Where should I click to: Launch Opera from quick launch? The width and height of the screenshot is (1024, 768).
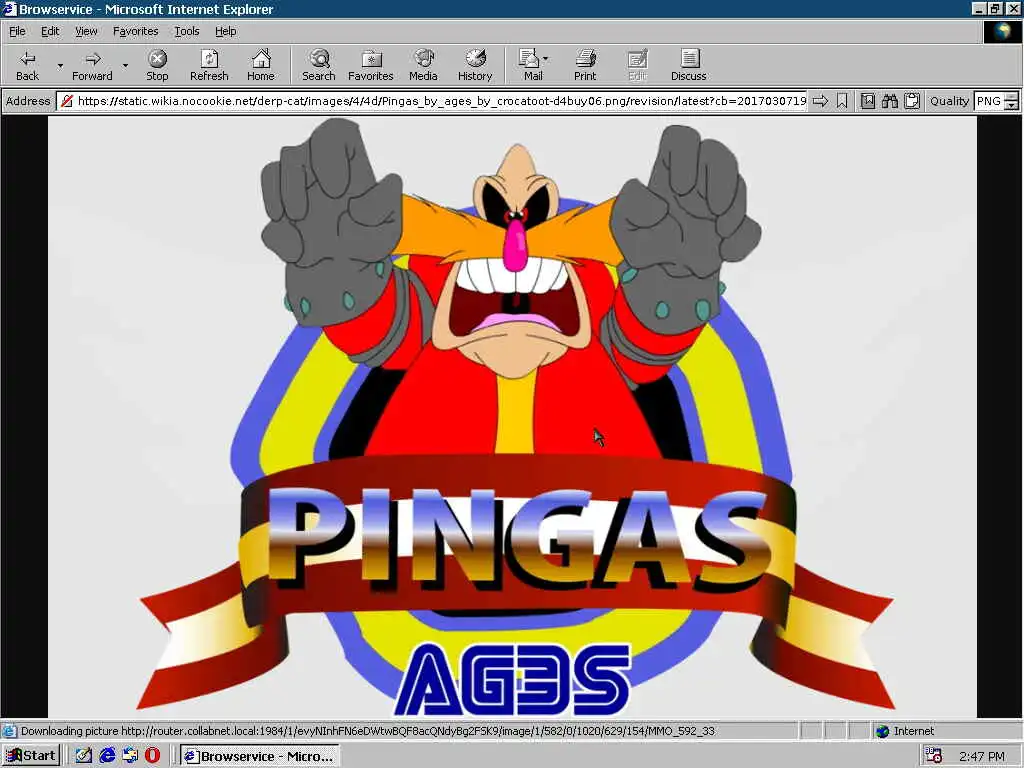152,756
